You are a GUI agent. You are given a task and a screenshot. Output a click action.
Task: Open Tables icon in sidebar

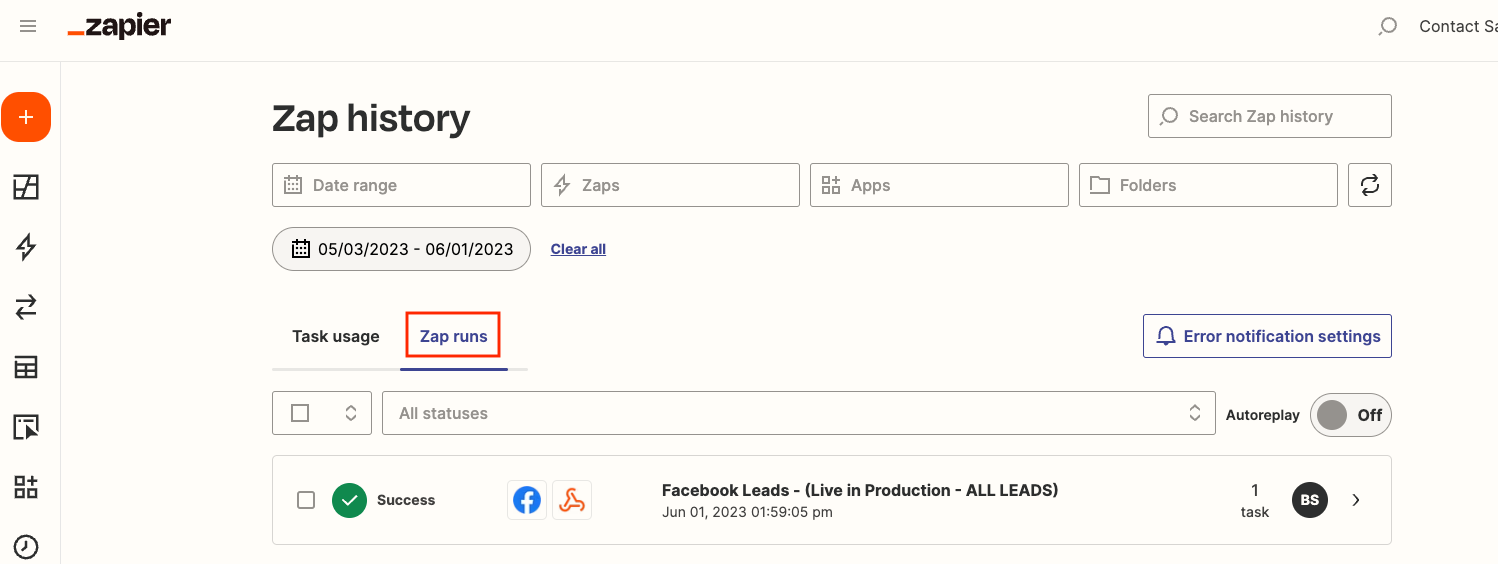[26, 367]
